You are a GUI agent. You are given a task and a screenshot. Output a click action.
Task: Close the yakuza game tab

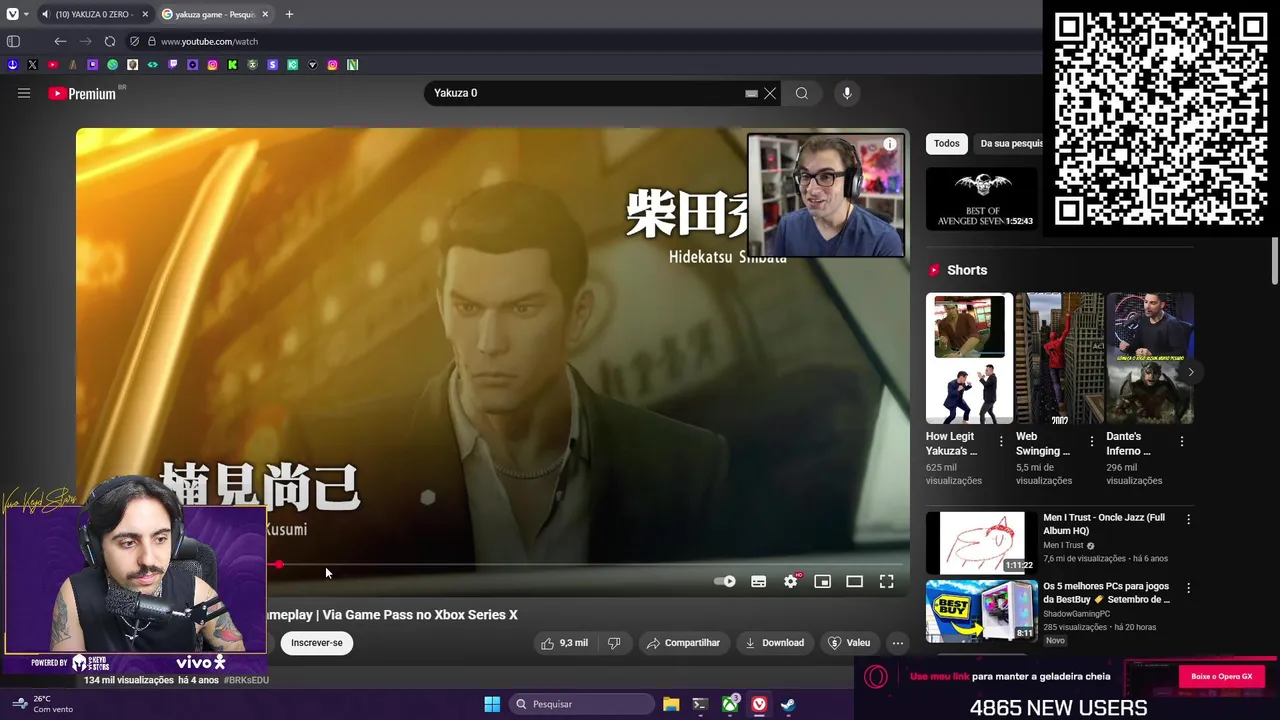[x=265, y=14]
